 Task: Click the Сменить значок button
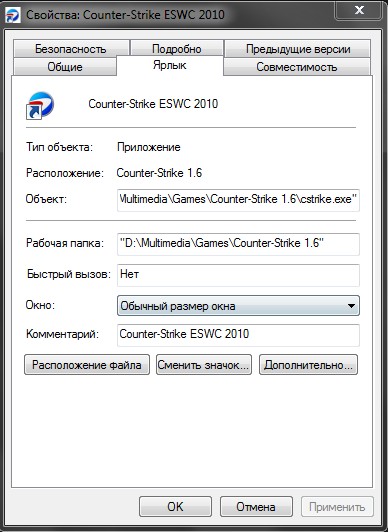coord(204,365)
